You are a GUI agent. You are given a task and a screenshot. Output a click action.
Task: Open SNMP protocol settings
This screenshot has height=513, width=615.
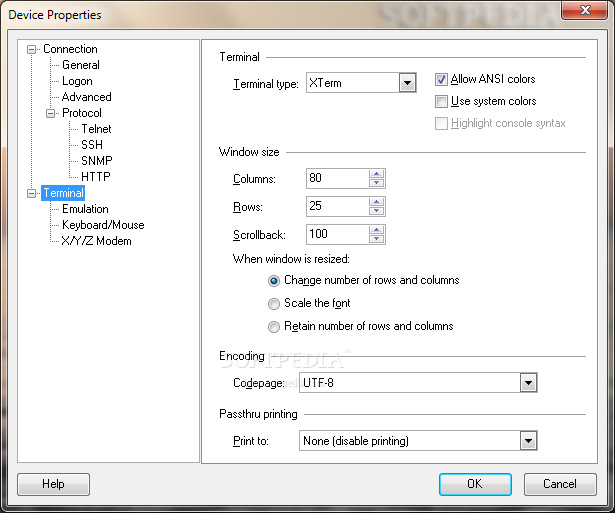[96, 161]
